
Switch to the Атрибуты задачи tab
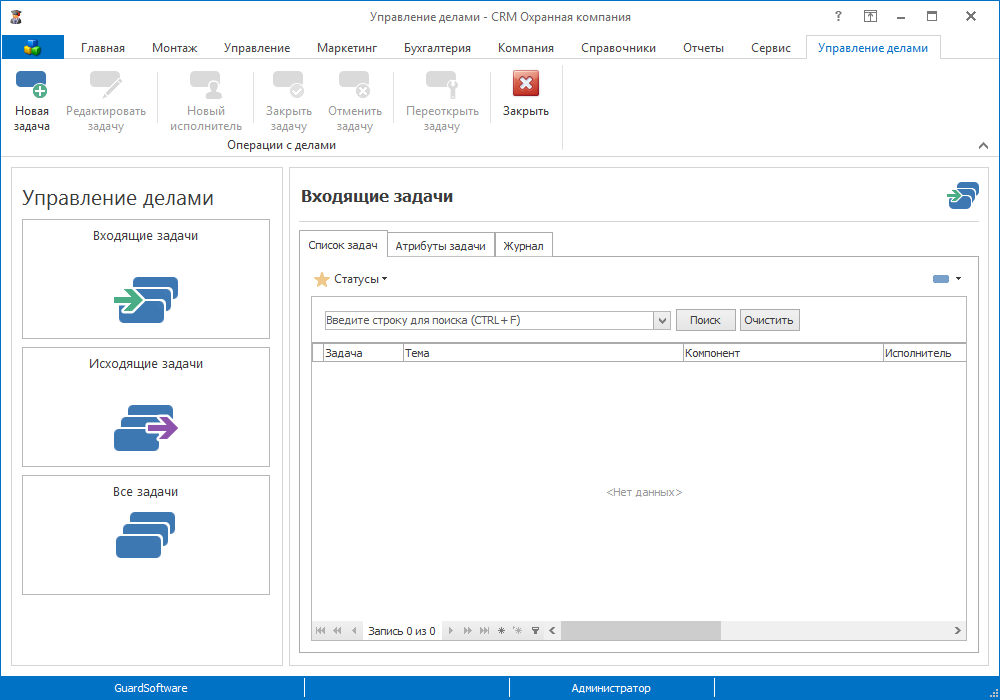click(x=441, y=245)
